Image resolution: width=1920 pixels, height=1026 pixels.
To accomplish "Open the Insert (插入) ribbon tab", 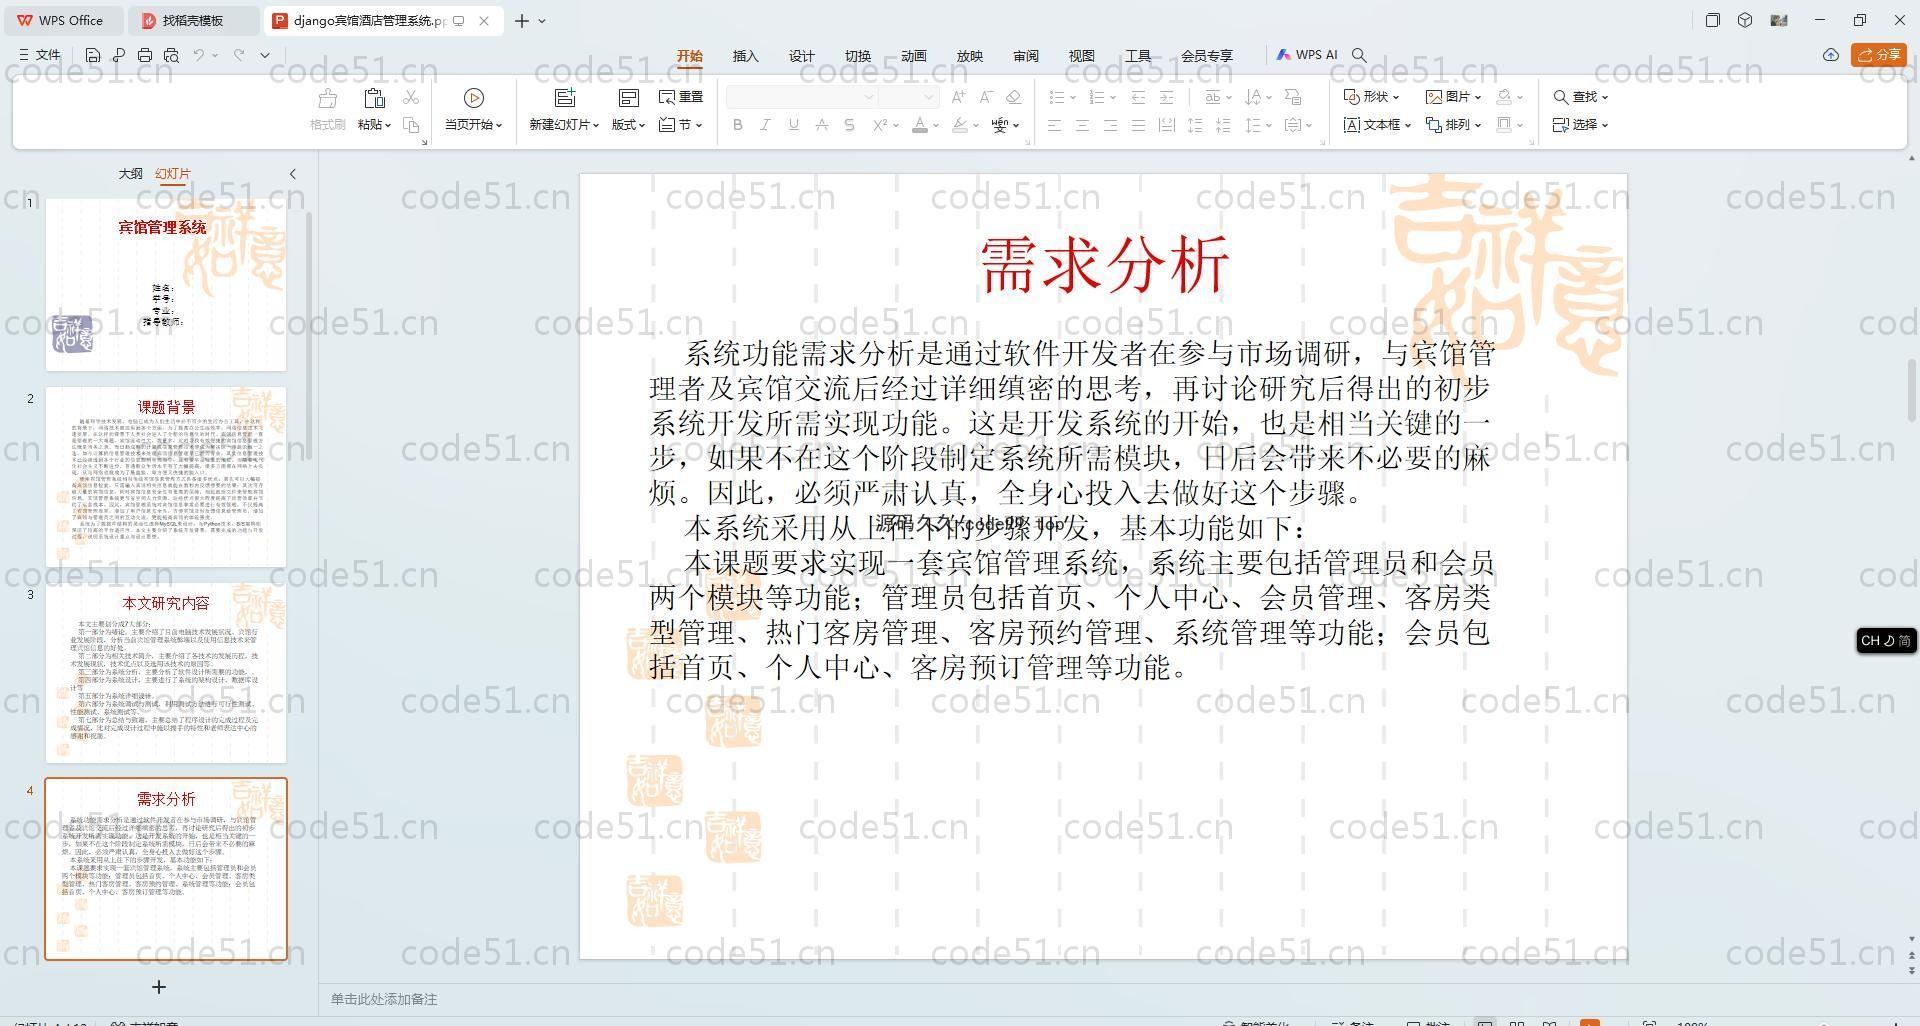I will 745,56.
